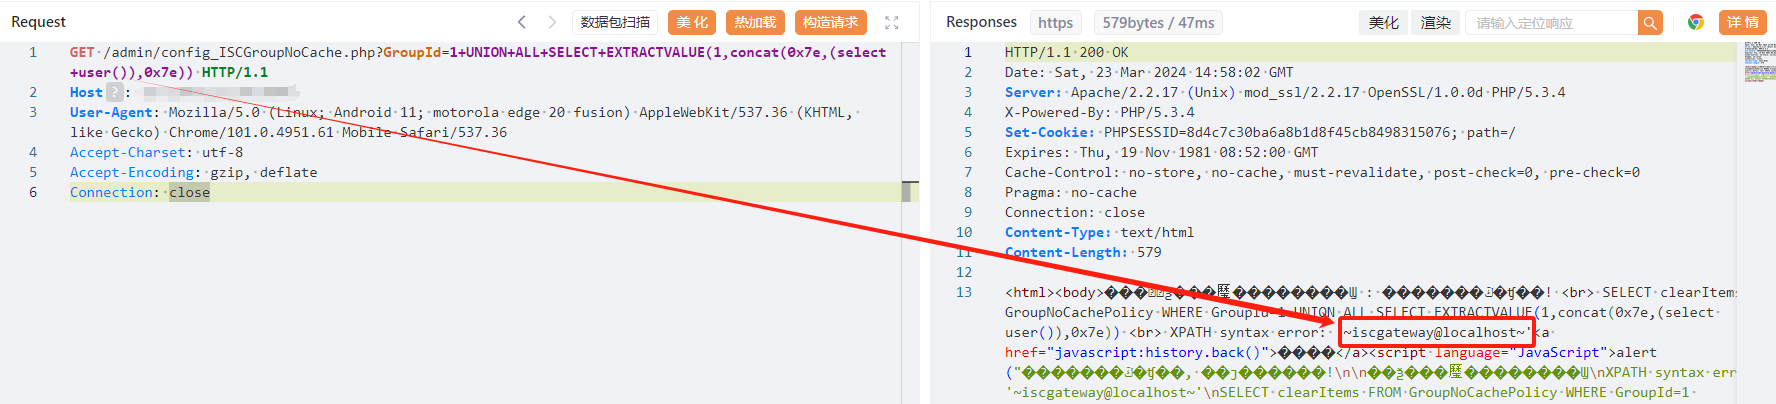The height and width of the screenshot is (404, 1776).
Task: Click the Cache-Control header in the response
Action: (x=1322, y=172)
